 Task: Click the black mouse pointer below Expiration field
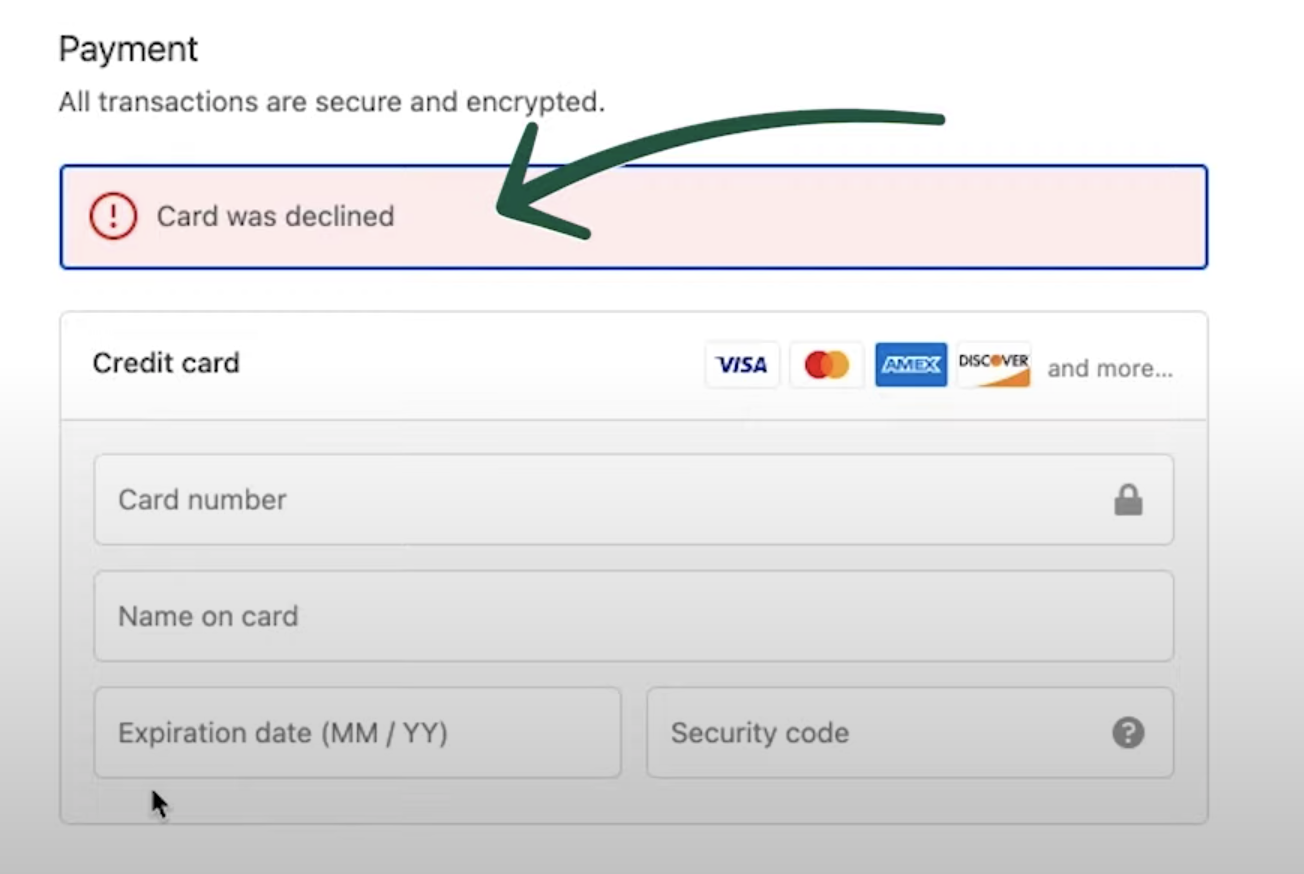point(159,804)
